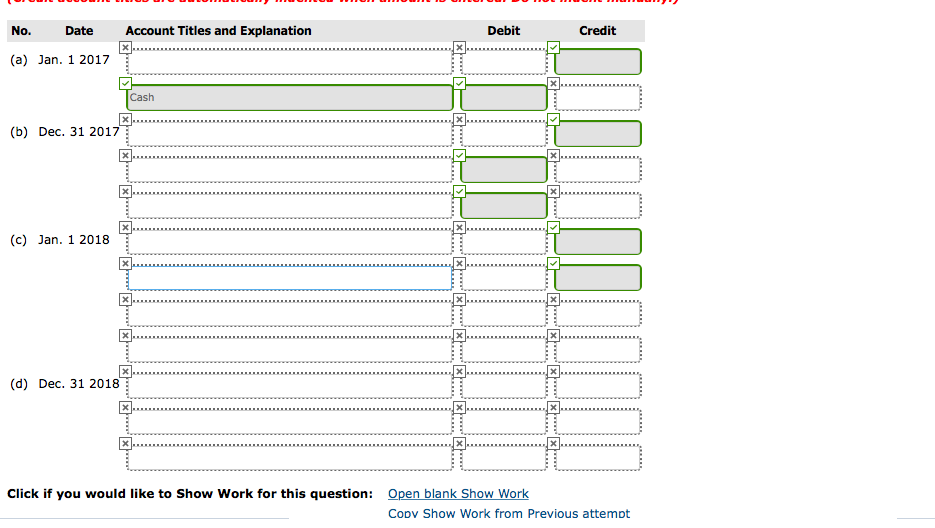
Task: Click entry (b) third-row account input
Action: coord(290,206)
